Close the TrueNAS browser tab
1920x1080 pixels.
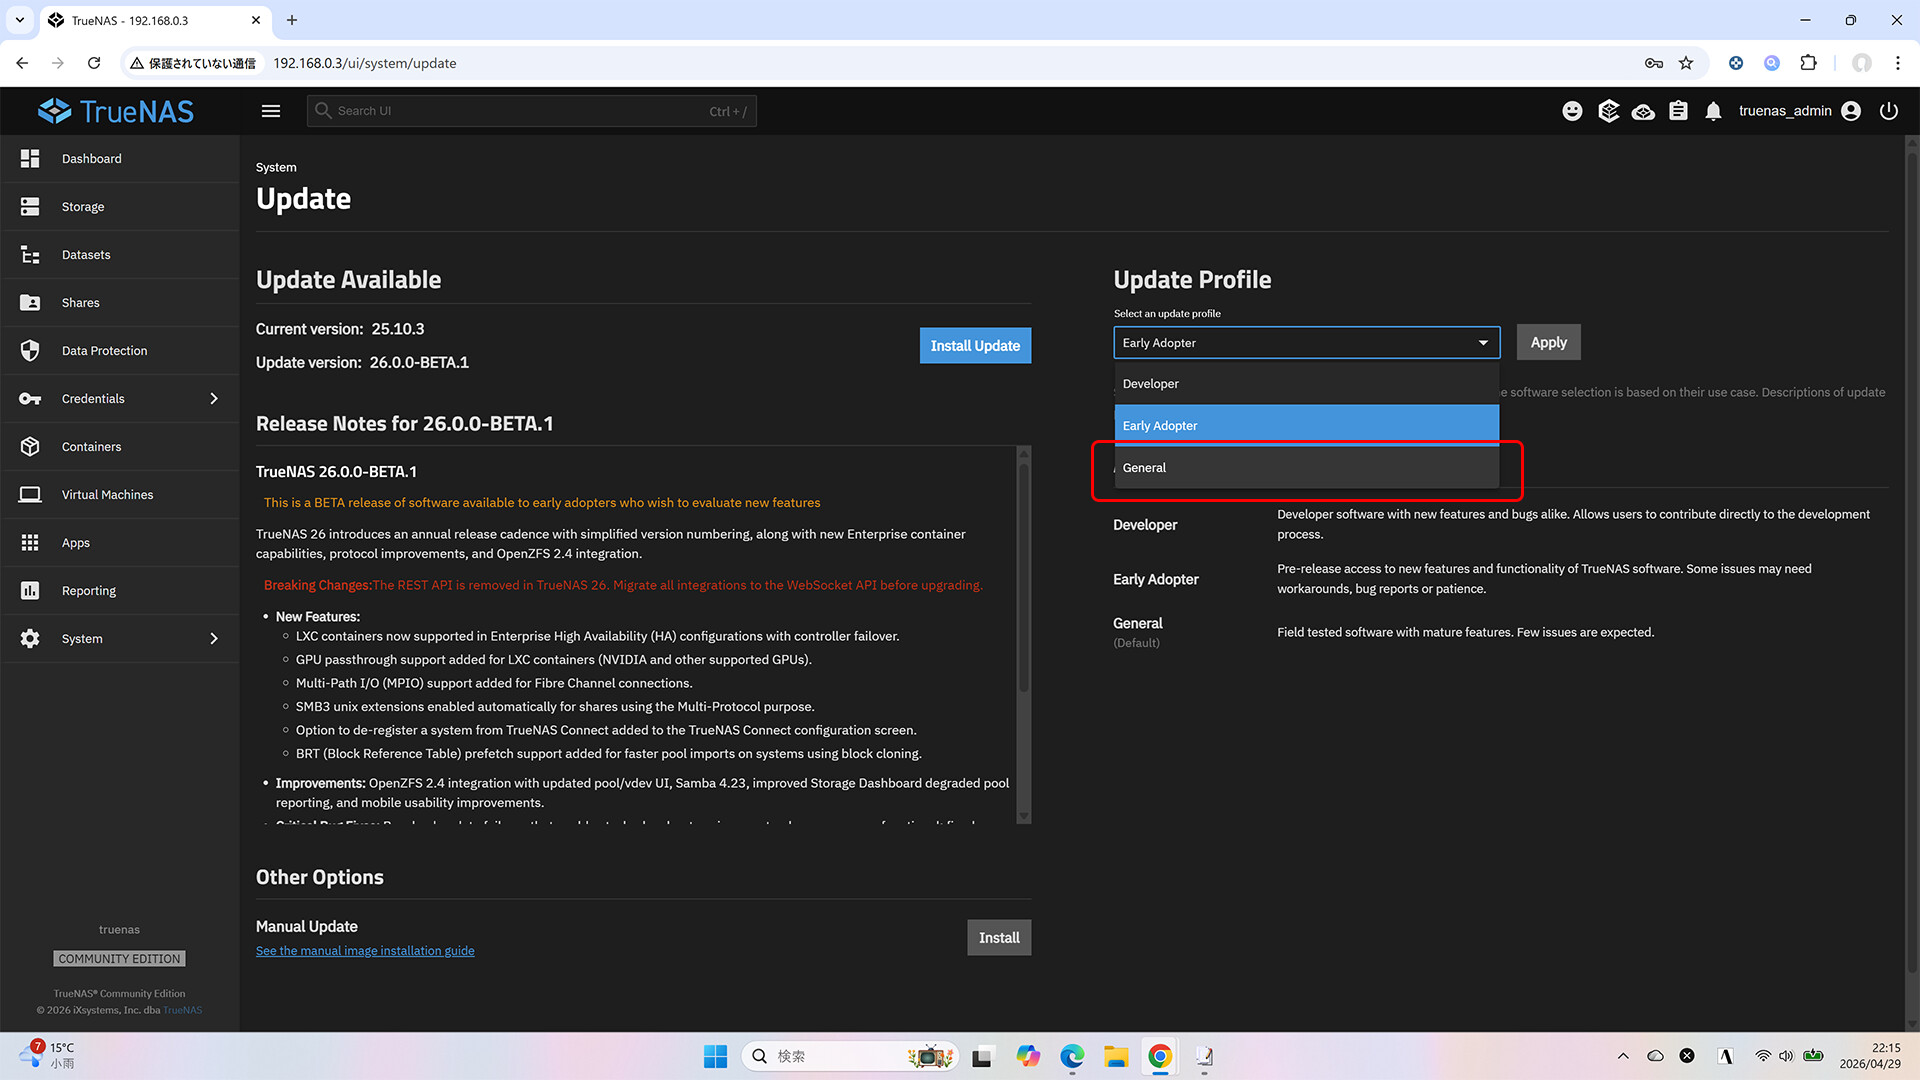coord(256,20)
